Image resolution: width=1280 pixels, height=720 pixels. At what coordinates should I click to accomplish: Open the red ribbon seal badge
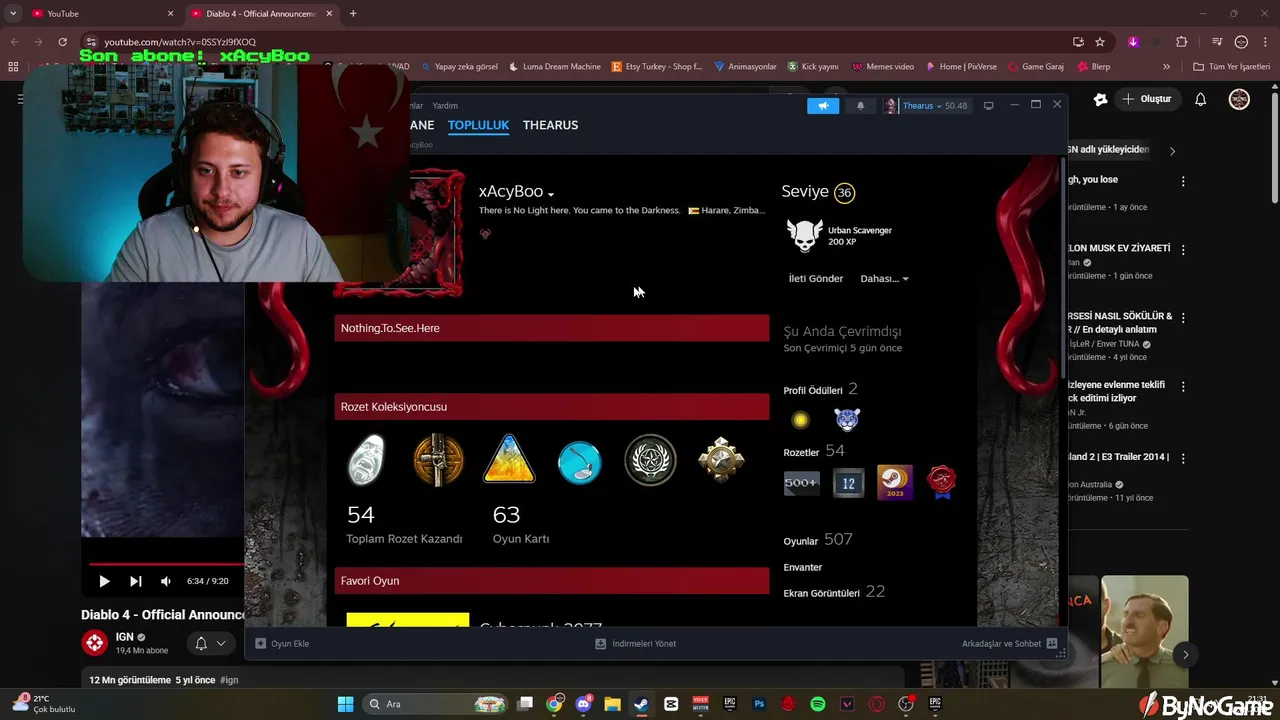click(x=941, y=483)
